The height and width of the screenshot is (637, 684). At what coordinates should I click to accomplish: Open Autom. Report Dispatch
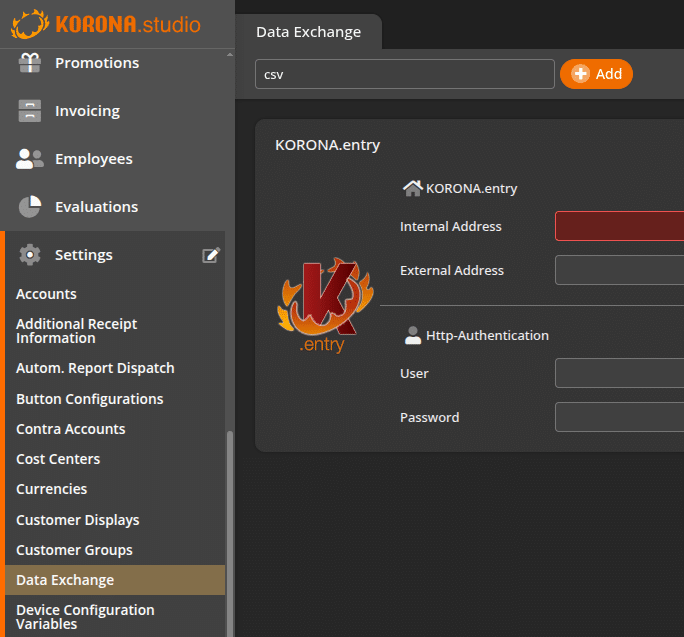coord(95,368)
